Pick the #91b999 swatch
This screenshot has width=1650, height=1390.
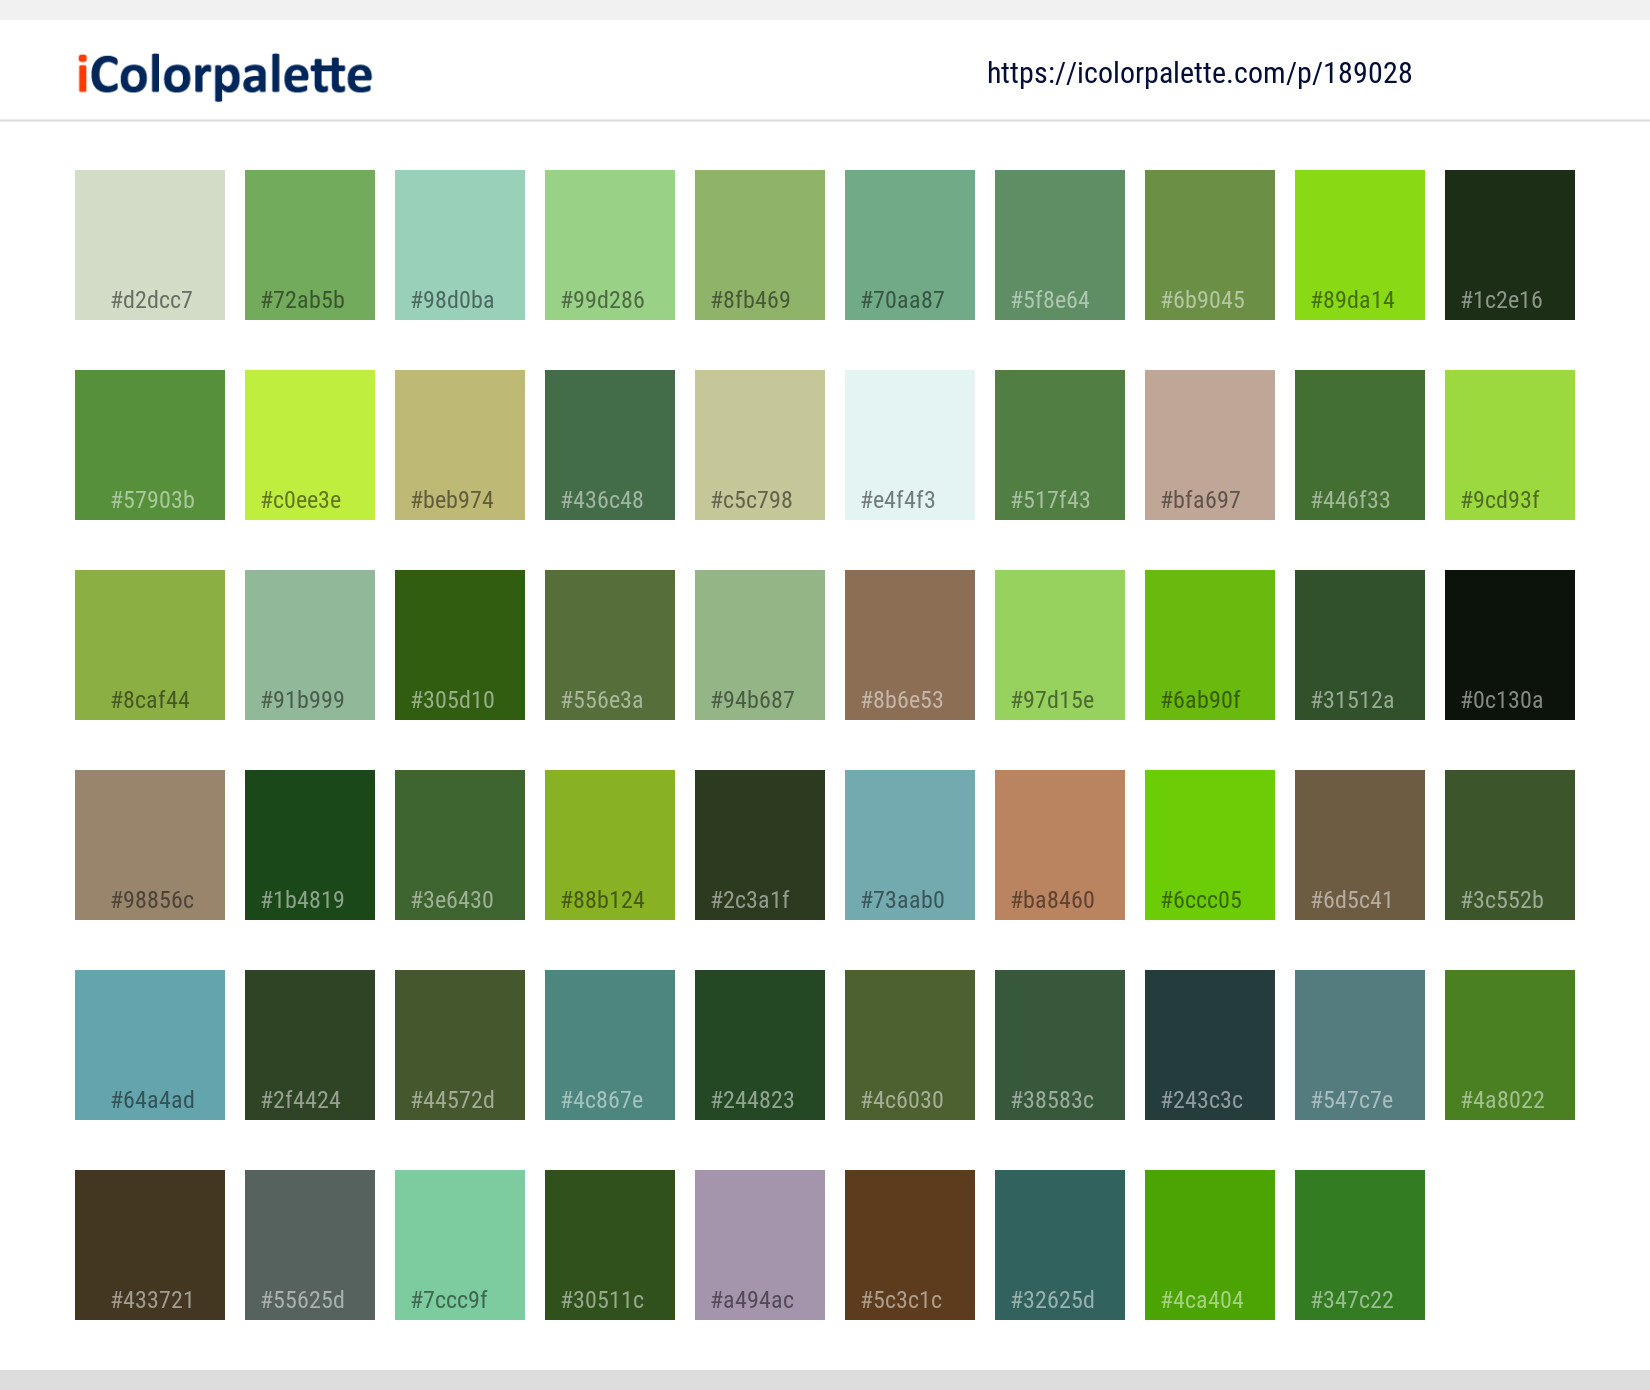pos(310,645)
